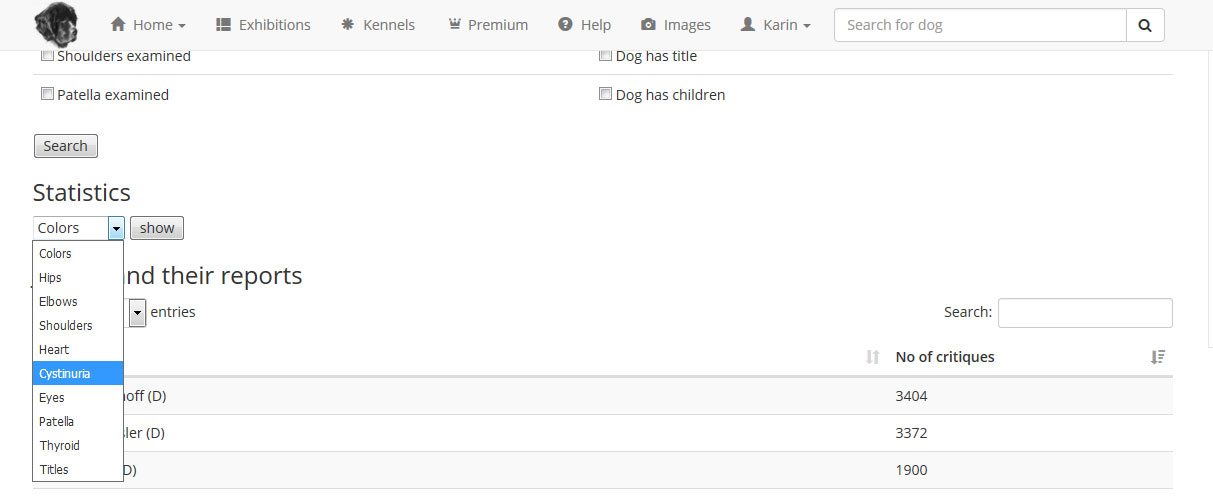
Task: Click the table Search input field
Action: 1085,312
